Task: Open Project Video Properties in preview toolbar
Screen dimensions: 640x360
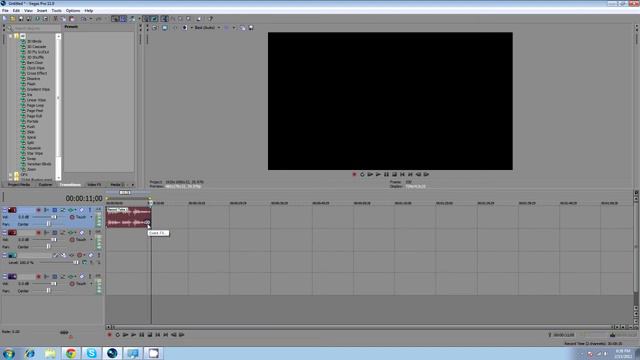Action: point(155,28)
